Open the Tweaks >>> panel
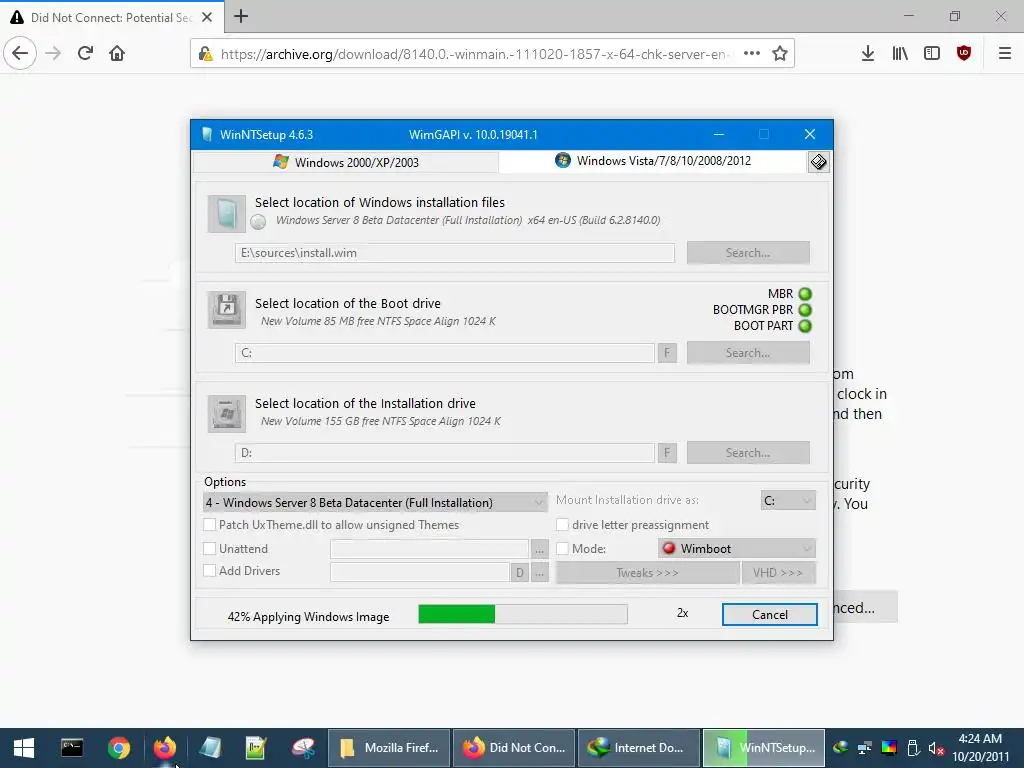 647,573
